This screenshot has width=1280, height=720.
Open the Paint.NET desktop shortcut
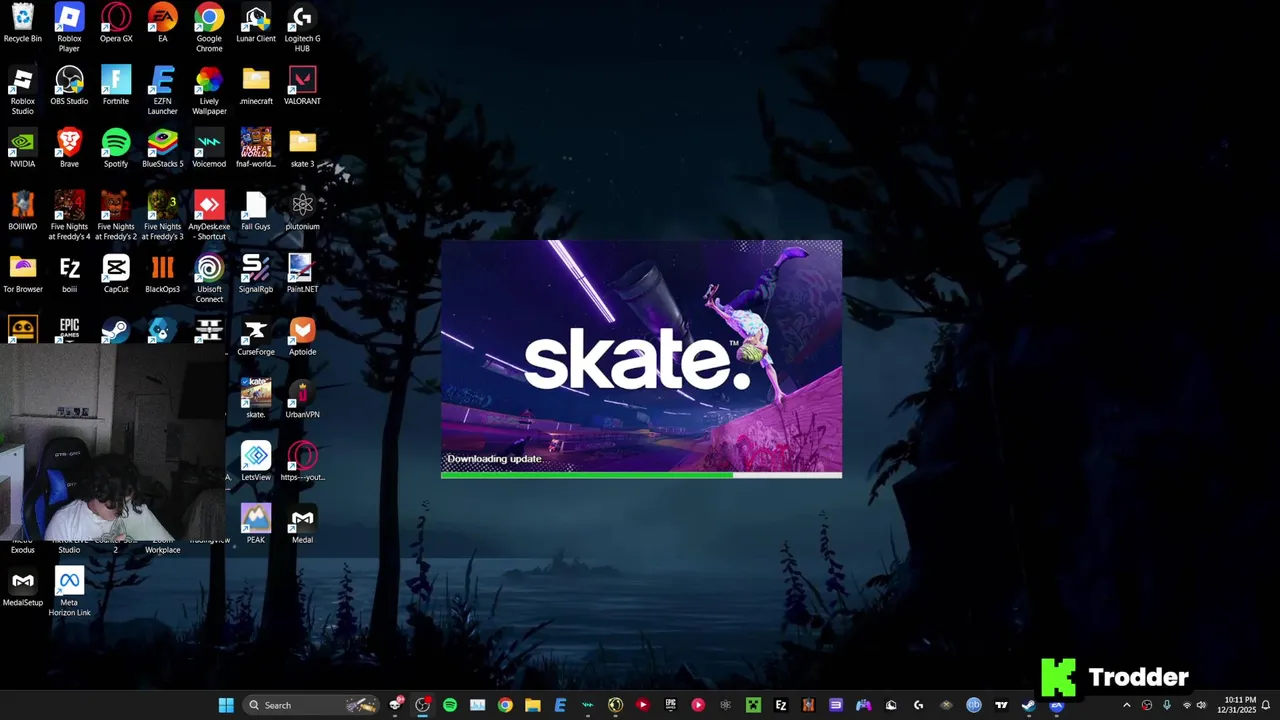tap(302, 274)
